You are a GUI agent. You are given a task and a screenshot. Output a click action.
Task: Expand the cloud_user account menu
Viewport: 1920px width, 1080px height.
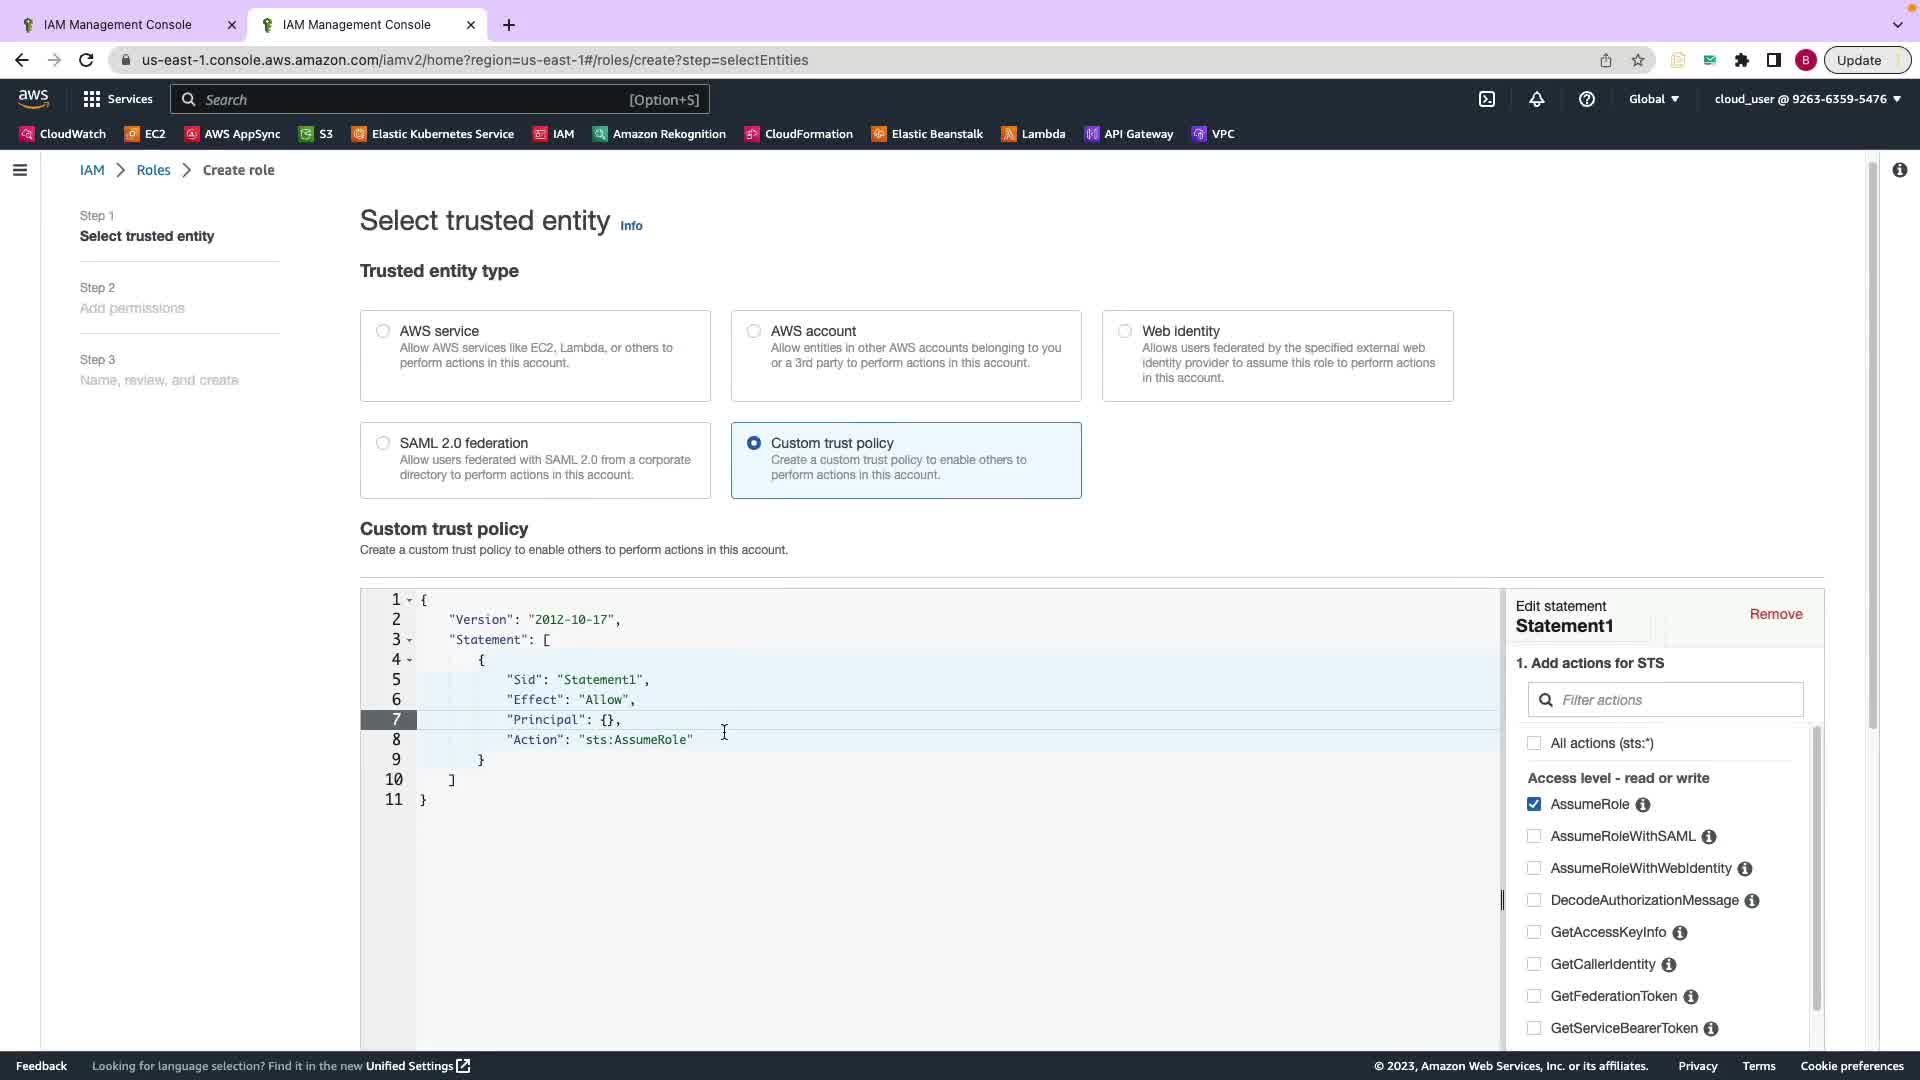[x=1807, y=99]
